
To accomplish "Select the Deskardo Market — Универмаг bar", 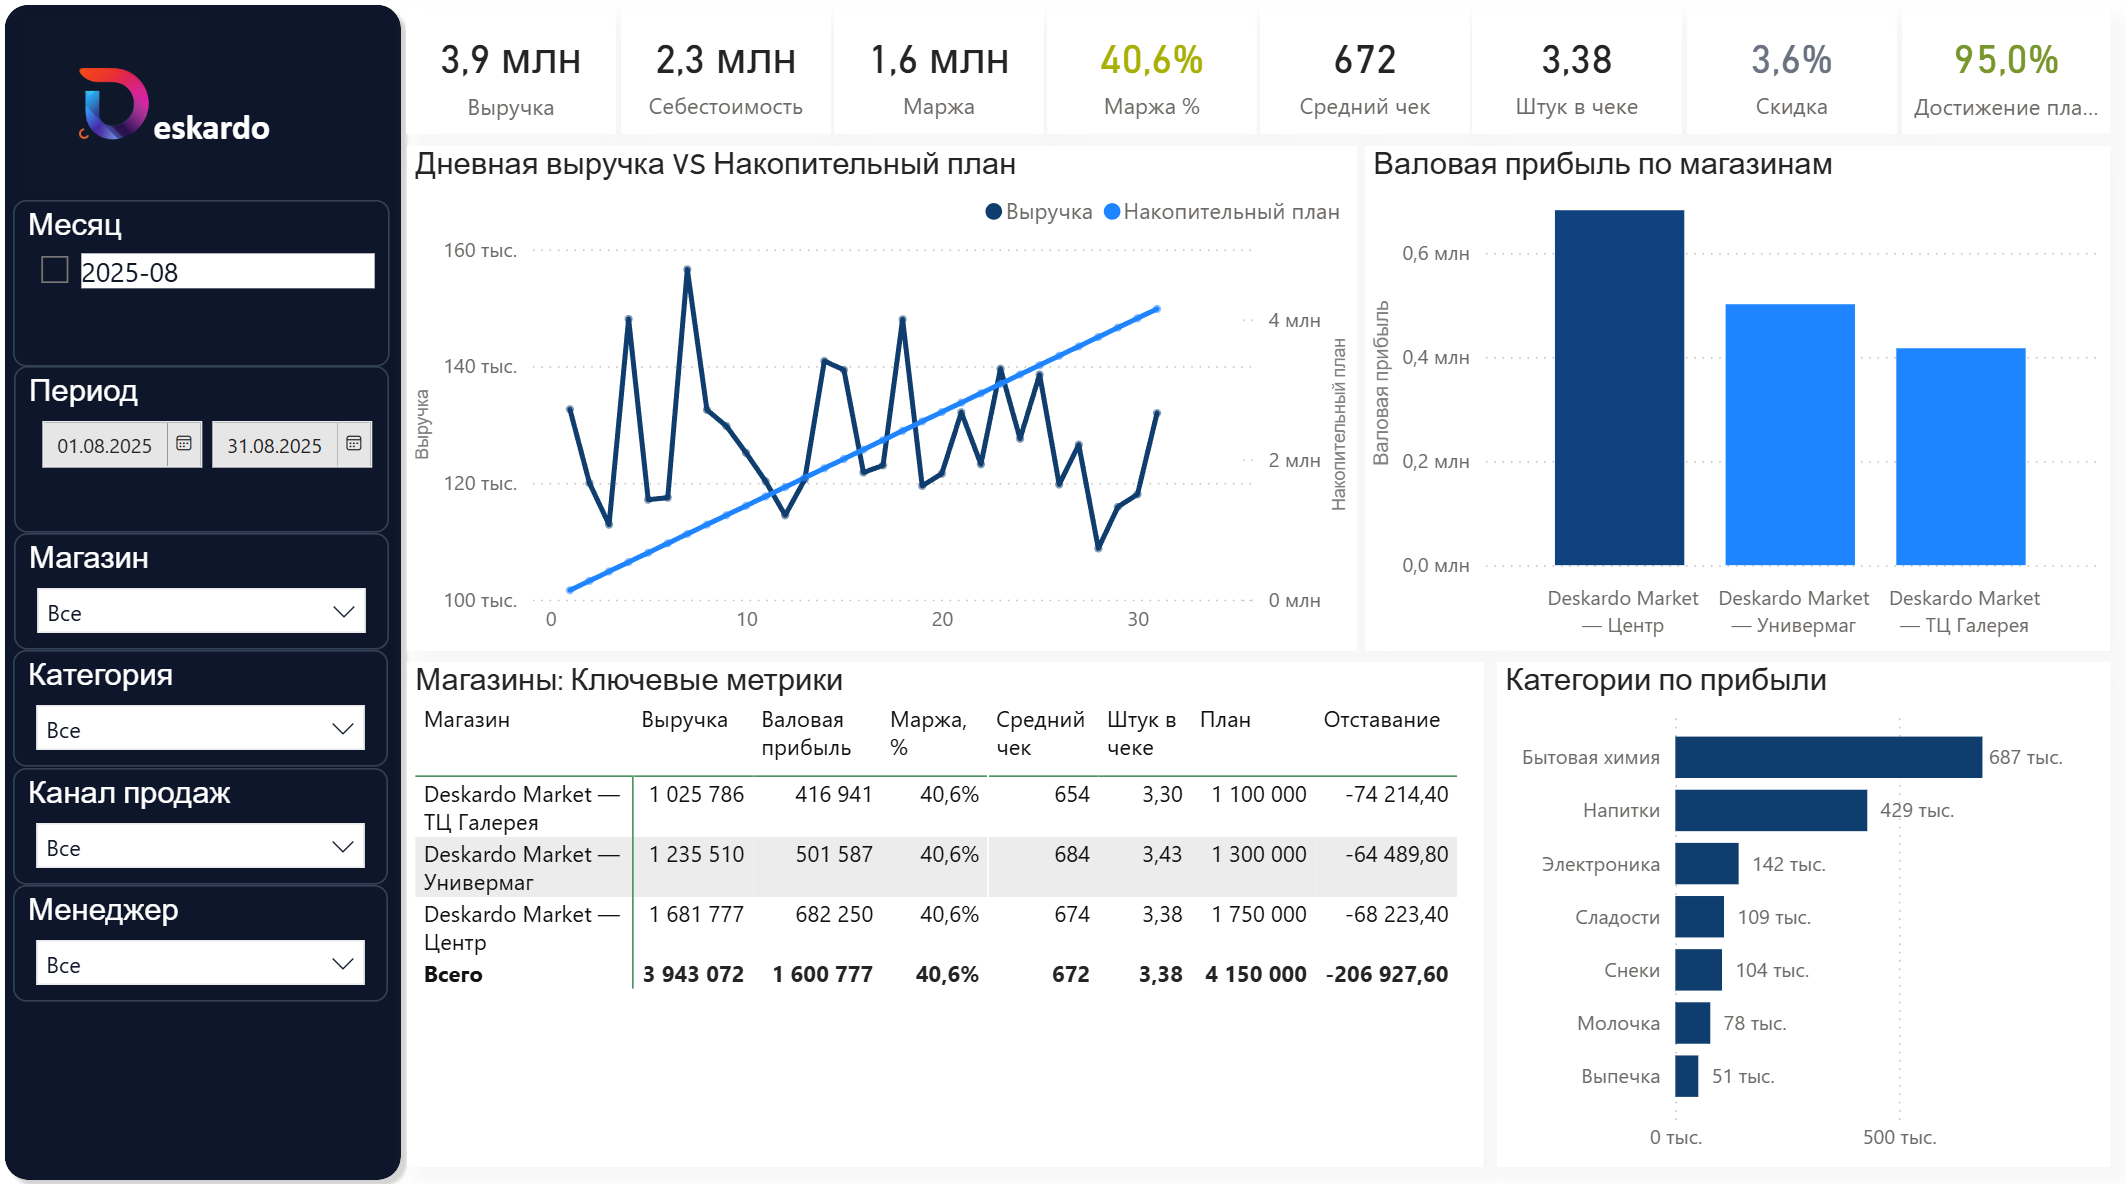I will point(1790,435).
